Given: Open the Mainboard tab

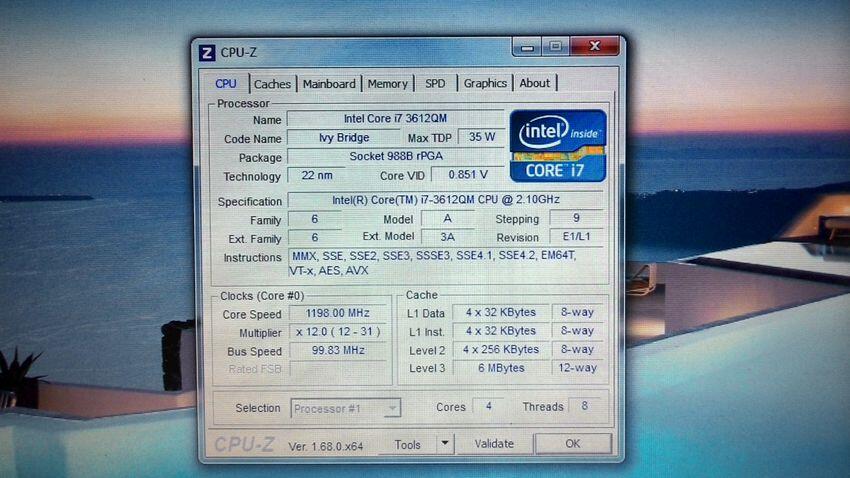Looking at the screenshot, I should coord(329,84).
